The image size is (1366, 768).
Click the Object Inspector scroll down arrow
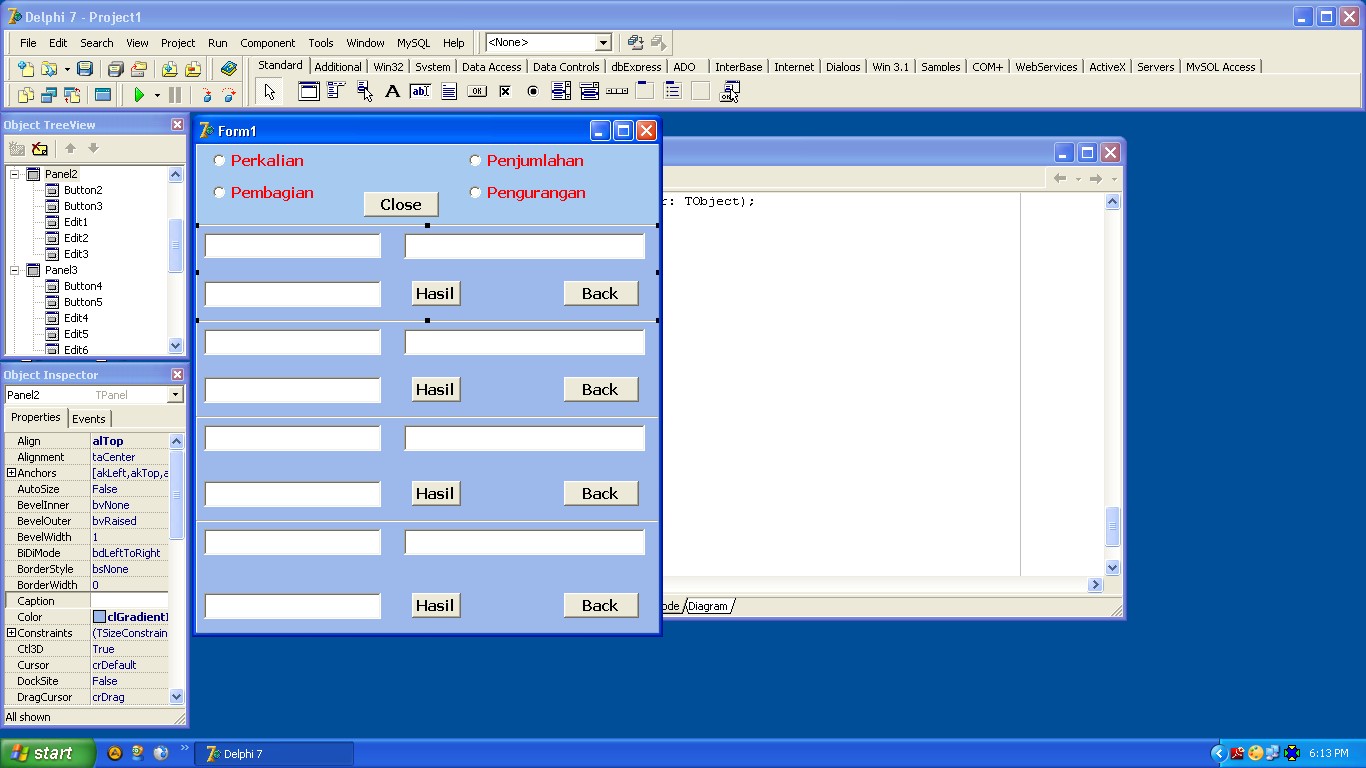coord(176,697)
